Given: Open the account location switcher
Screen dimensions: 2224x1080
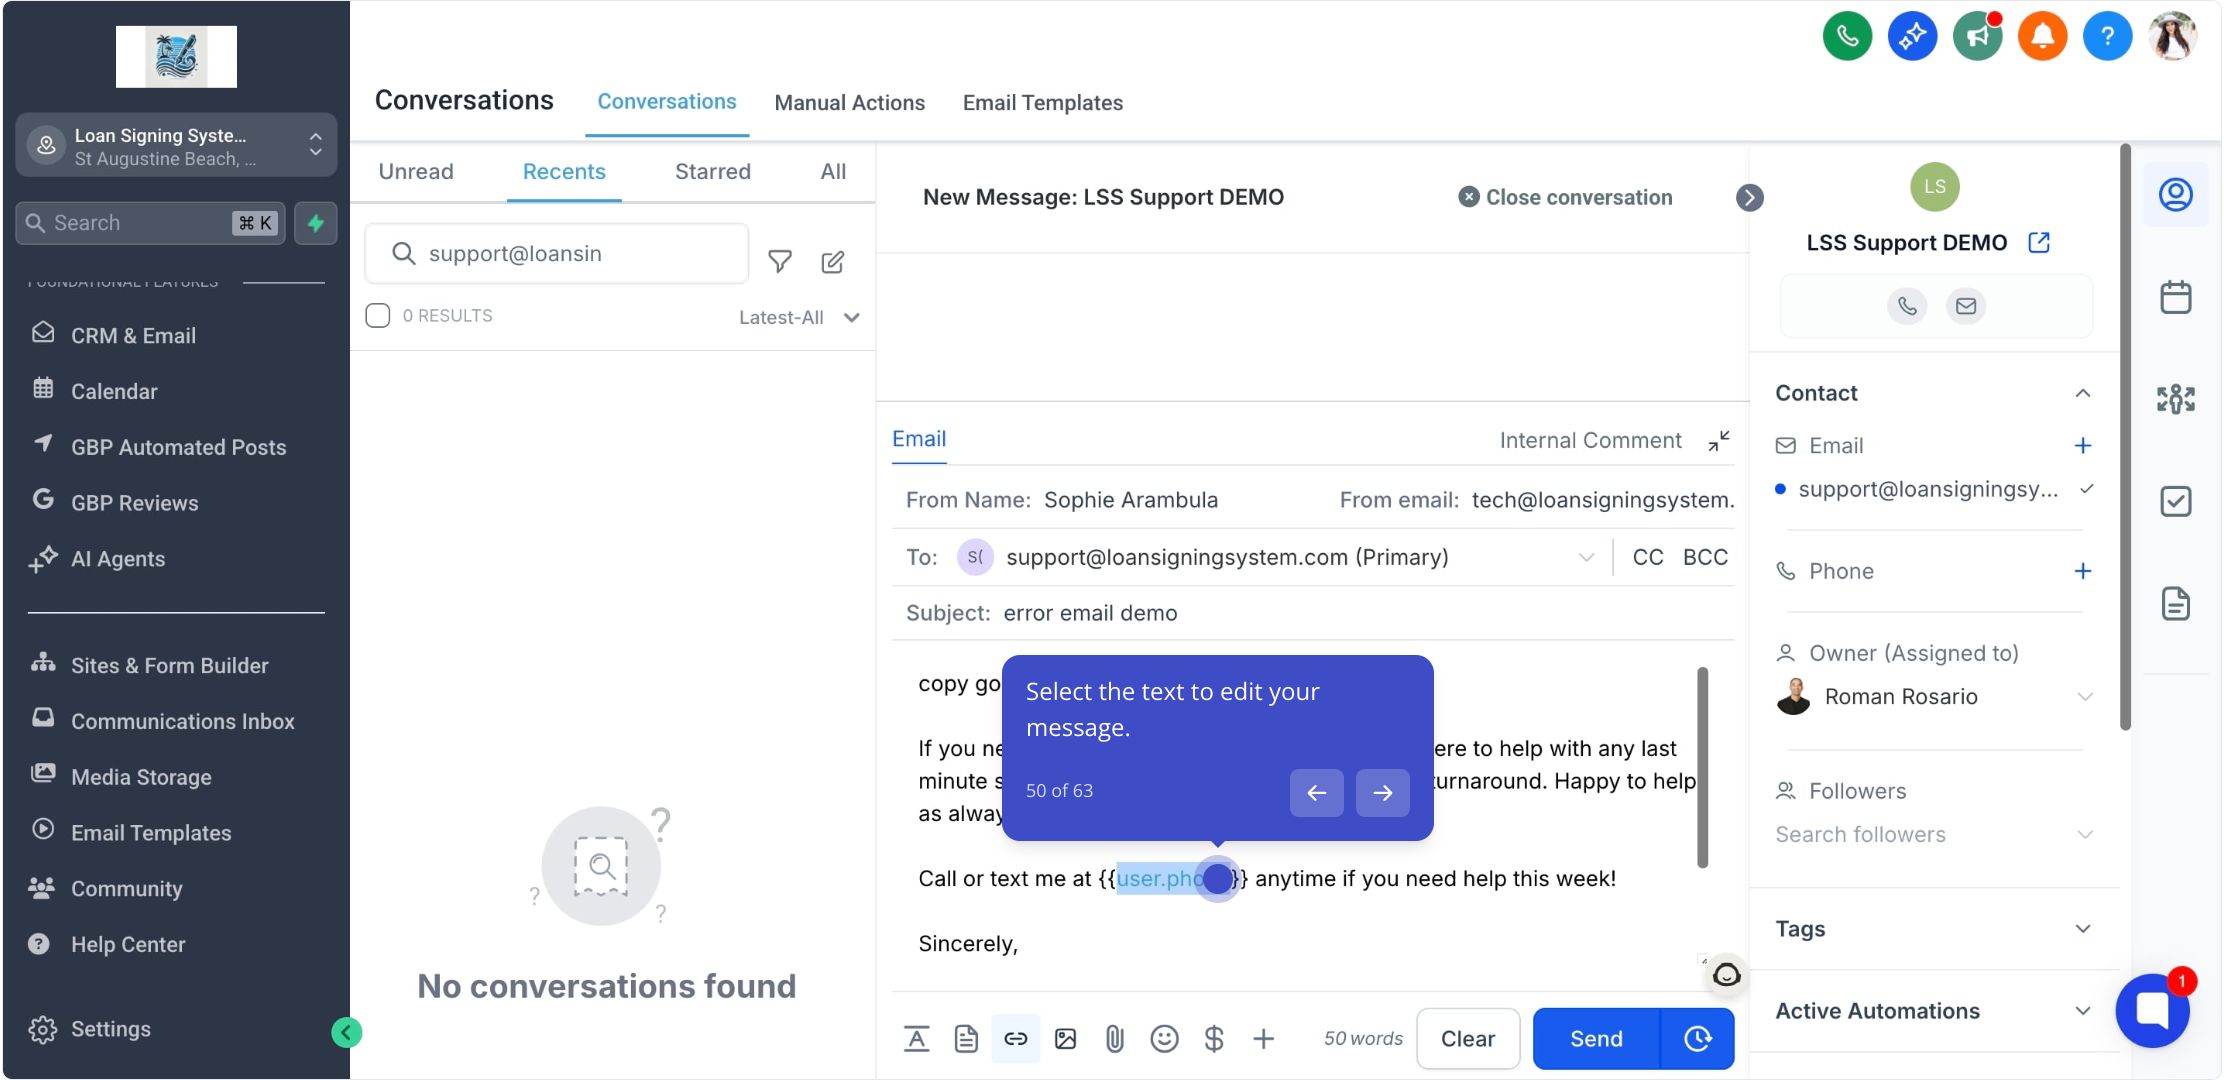Looking at the screenshot, I should (176, 146).
